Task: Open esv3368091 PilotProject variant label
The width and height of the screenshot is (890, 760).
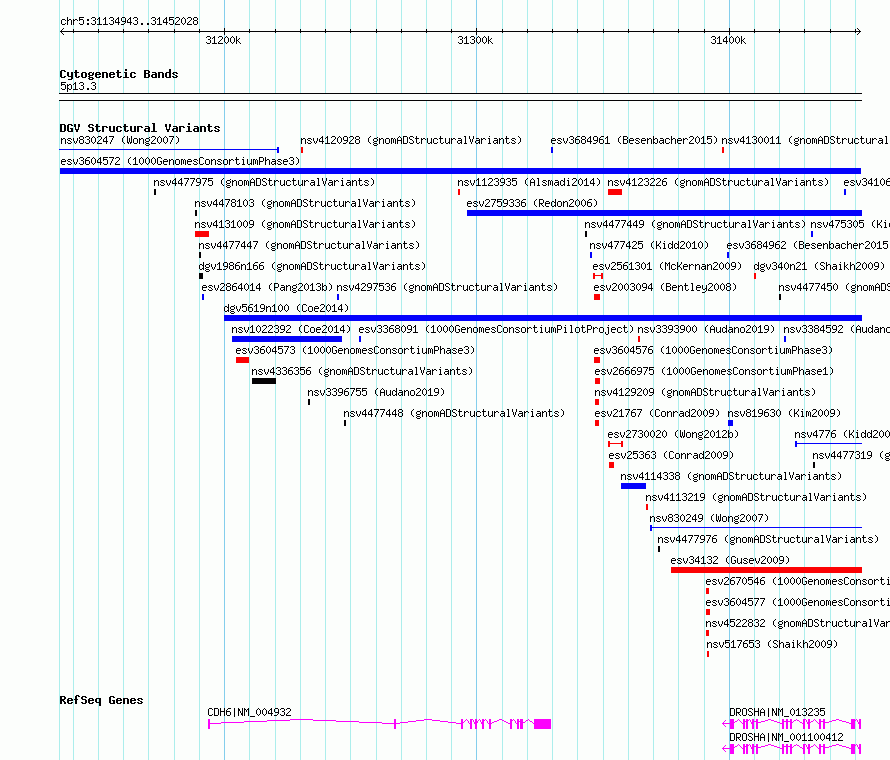Action: (x=496, y=329)
